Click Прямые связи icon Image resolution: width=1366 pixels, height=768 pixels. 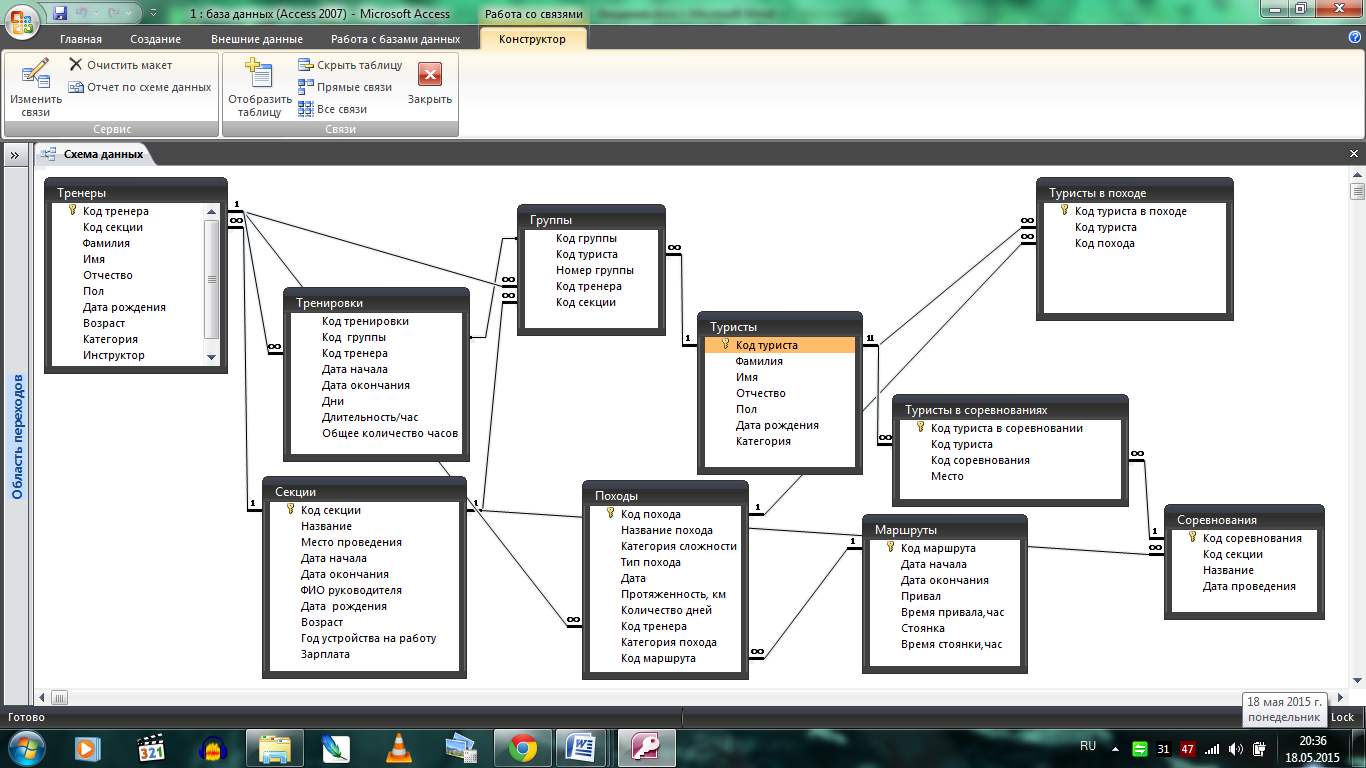pyautogui.click(x=306, y=87)
